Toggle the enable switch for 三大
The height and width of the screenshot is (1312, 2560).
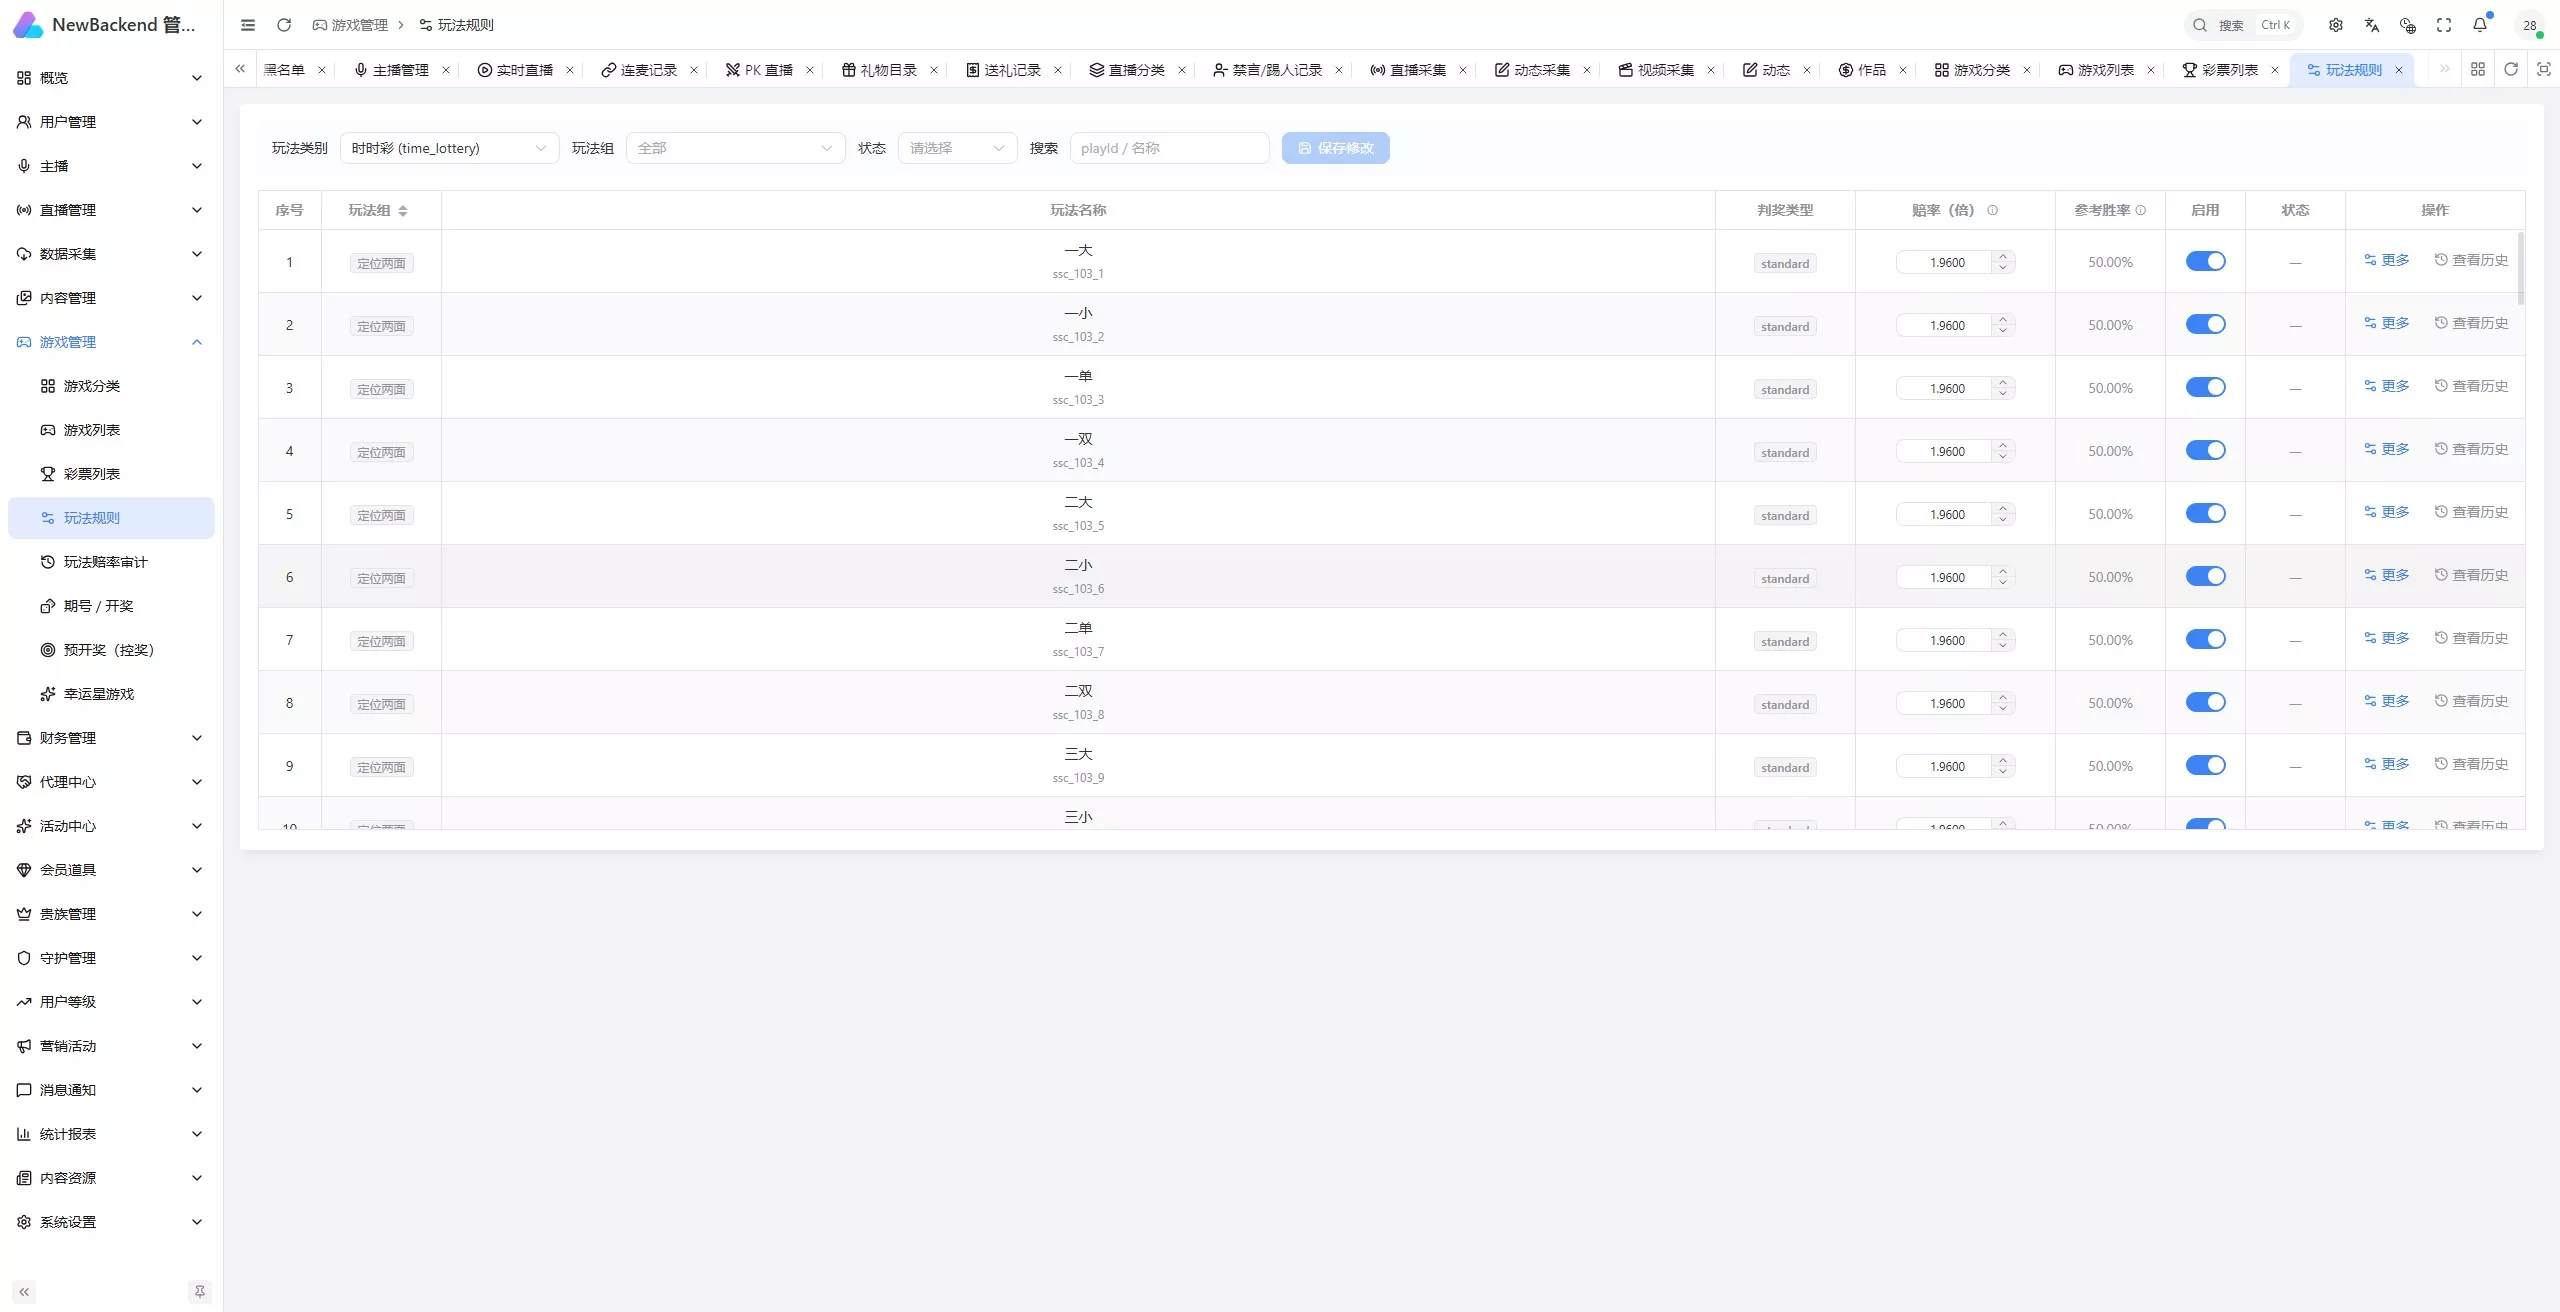(2205, 765)
